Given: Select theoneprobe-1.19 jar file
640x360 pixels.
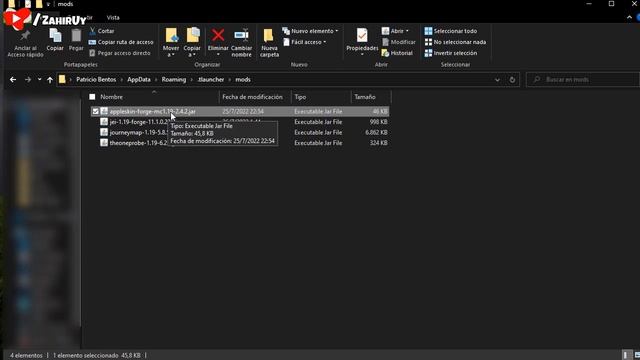Looking at the screenshot, I should coord(138,143).
